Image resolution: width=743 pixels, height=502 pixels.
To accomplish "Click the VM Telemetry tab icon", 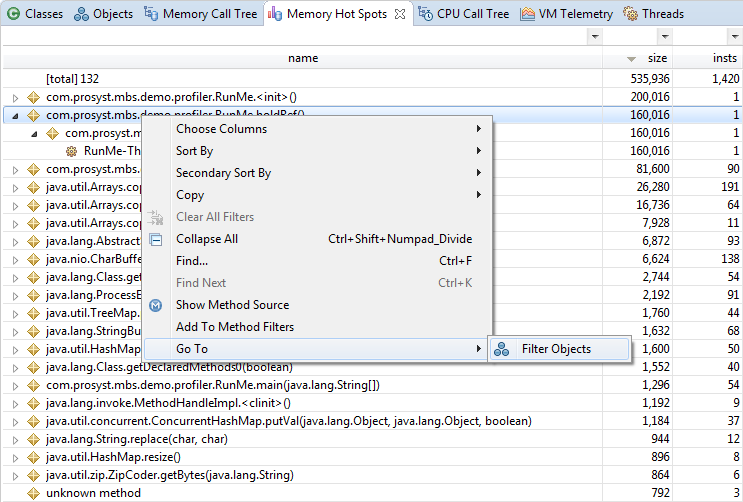I will (x=526, y=14).
